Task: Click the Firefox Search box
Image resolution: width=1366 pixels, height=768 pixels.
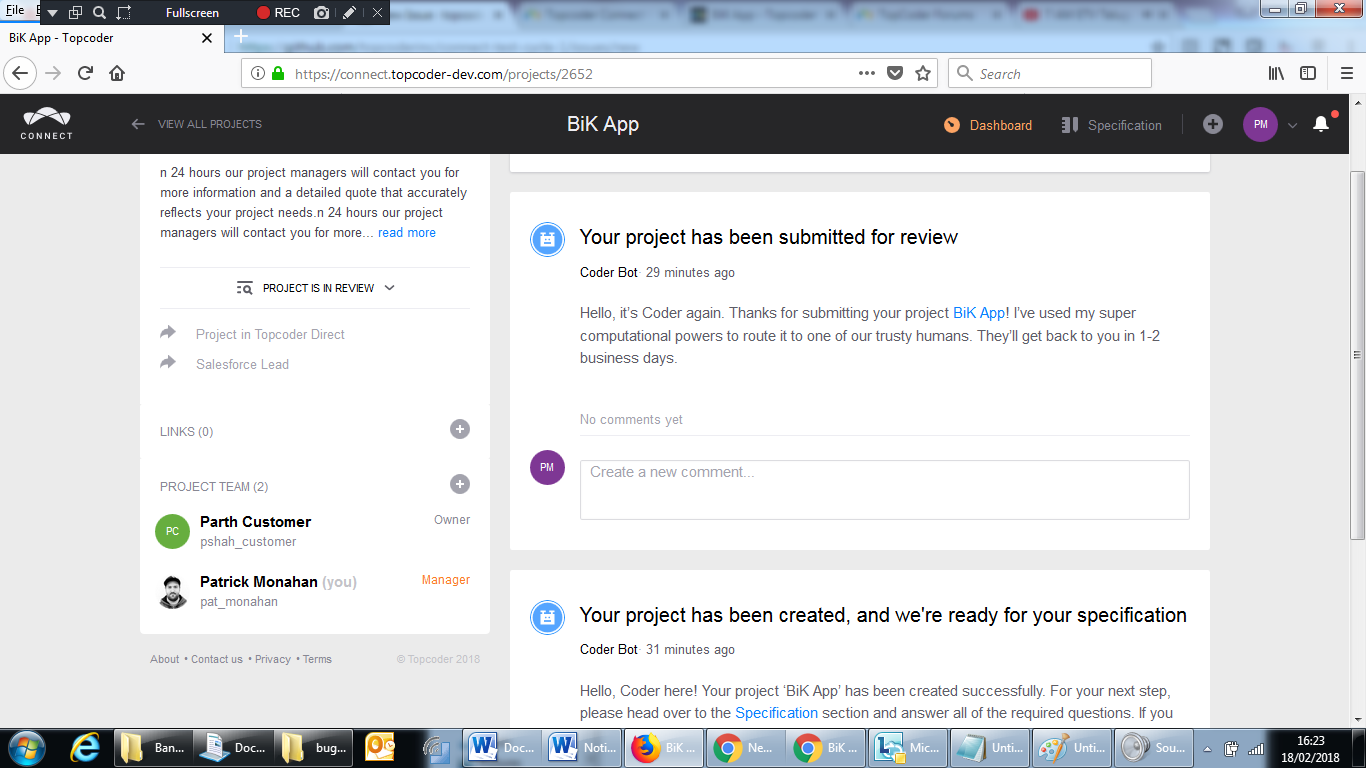Action: (1049, 73)
